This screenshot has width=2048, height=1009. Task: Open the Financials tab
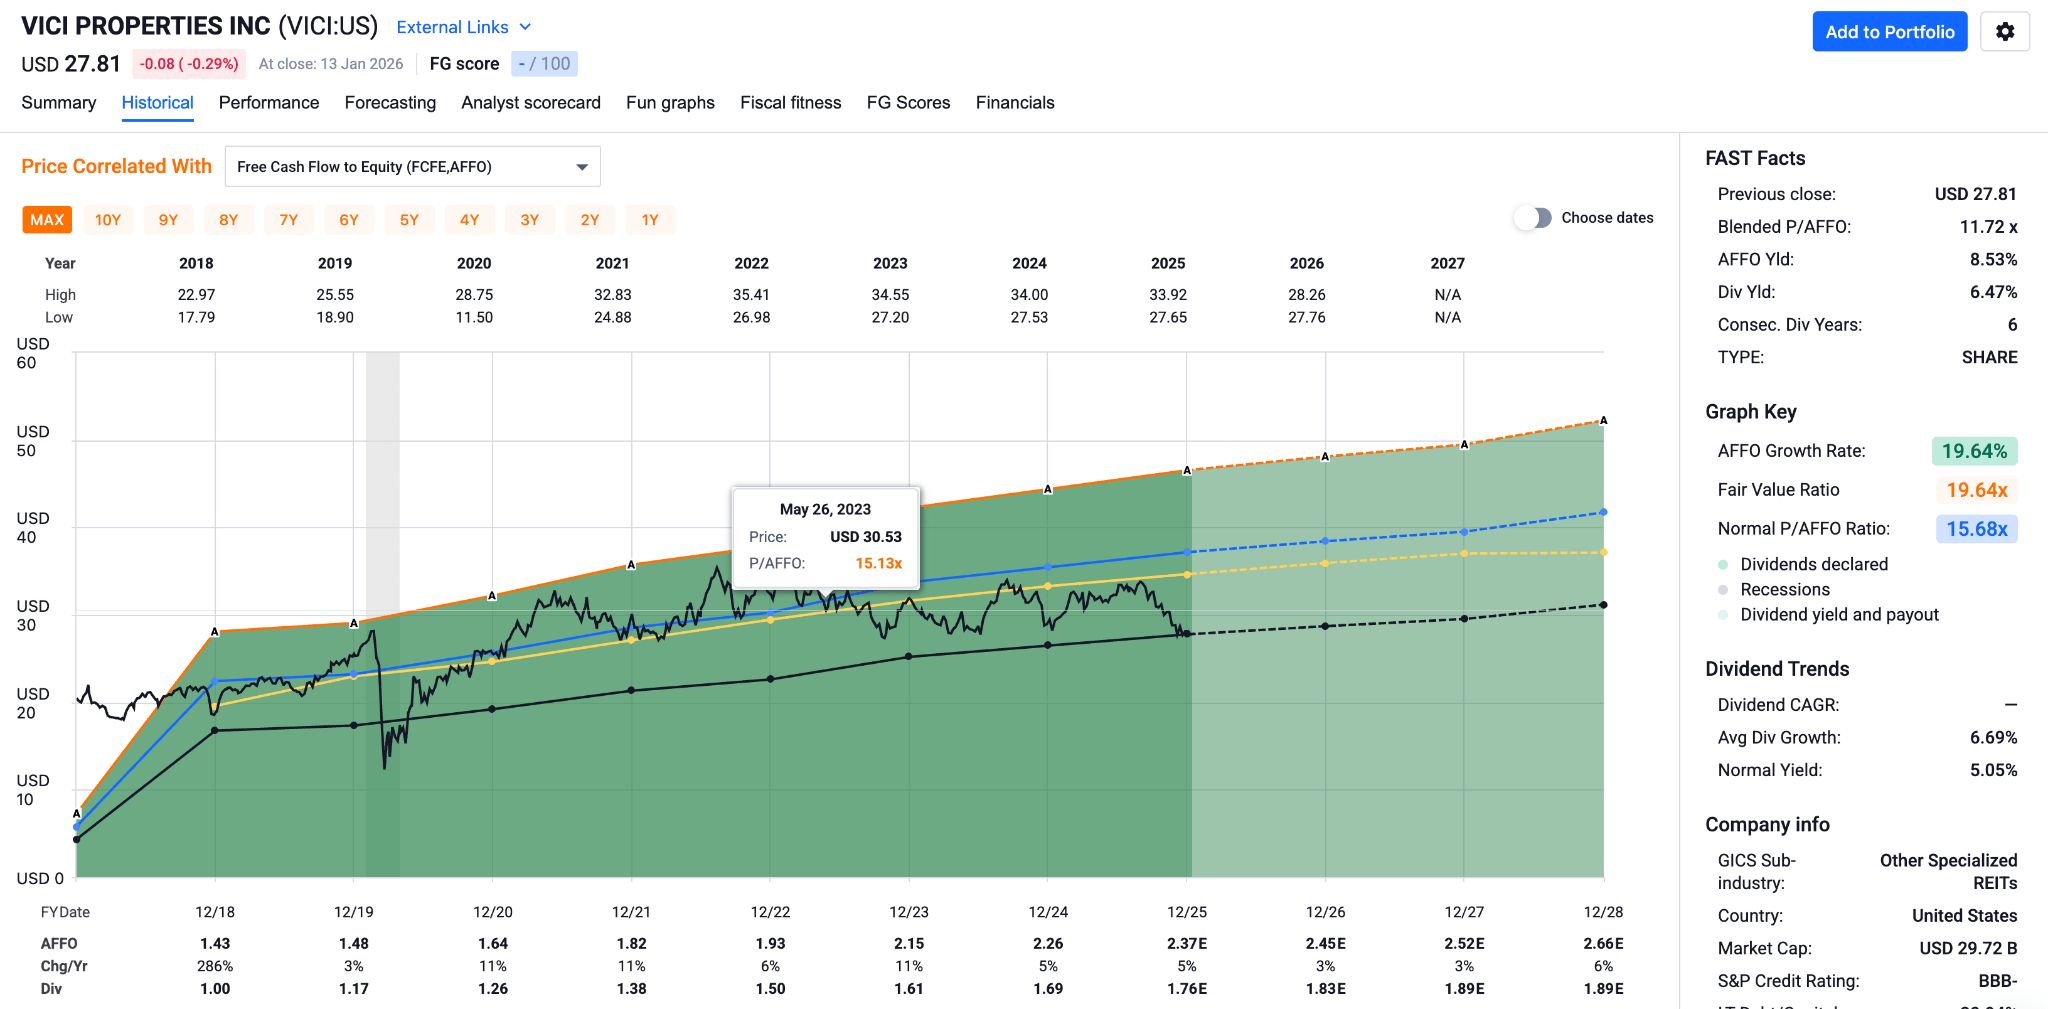pos(1014,103)
